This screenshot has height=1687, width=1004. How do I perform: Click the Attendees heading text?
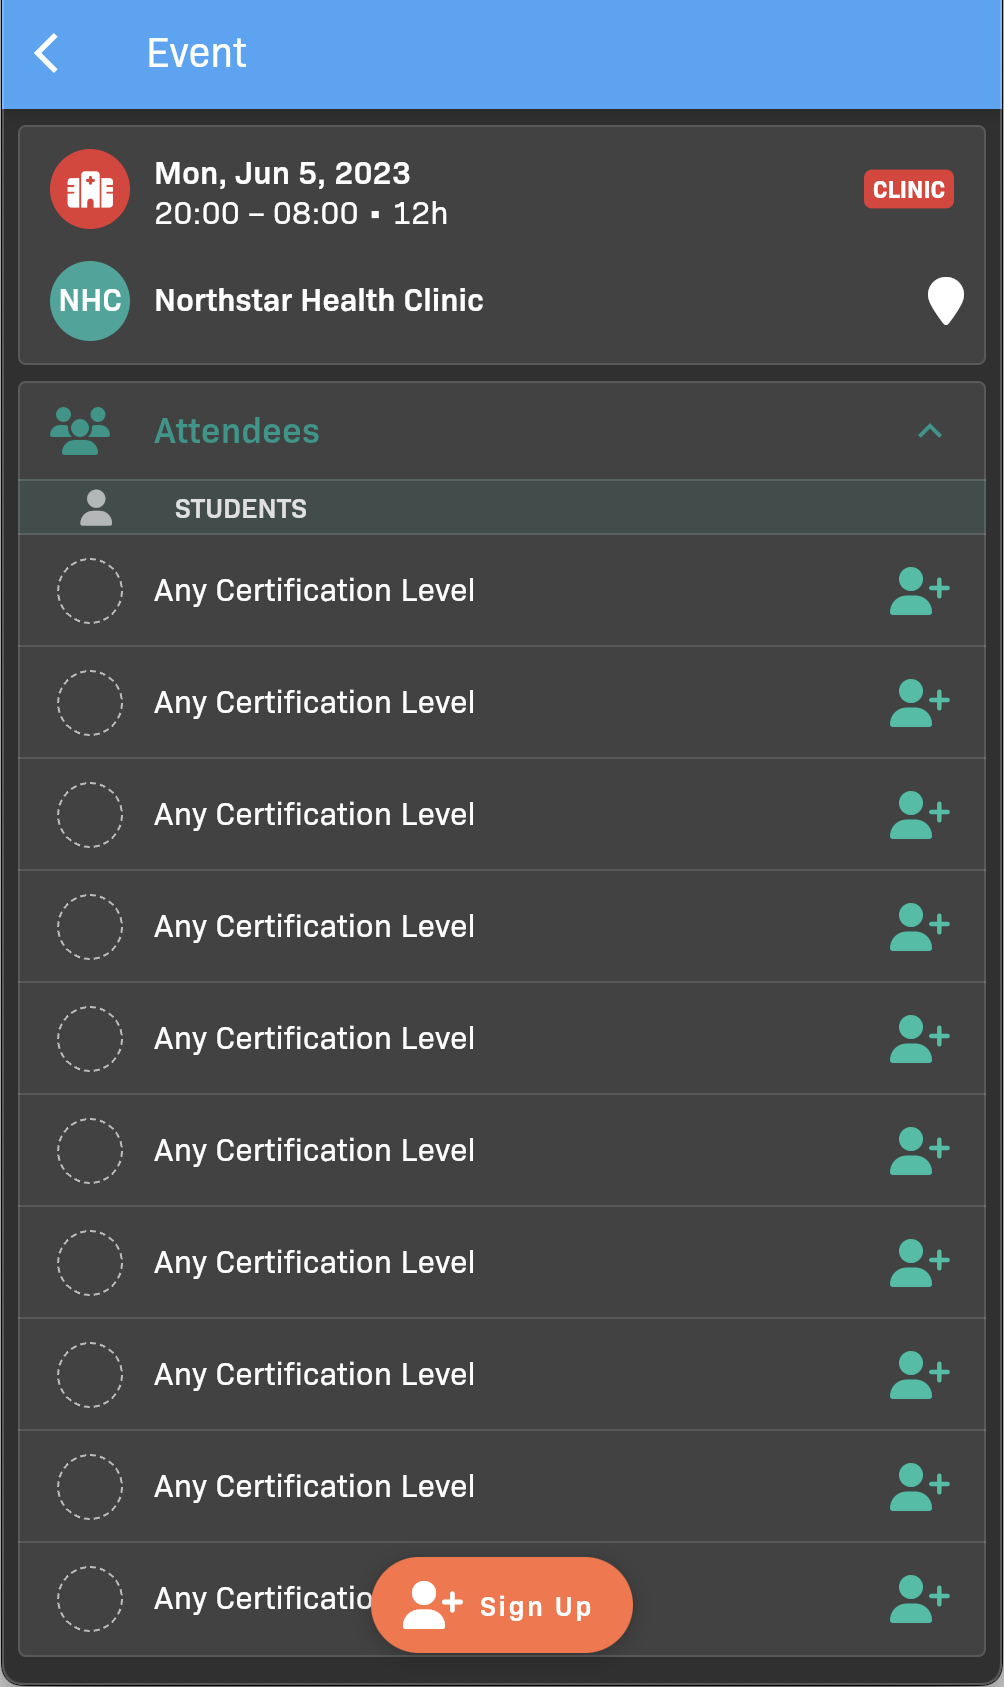(x=237, y=431)
